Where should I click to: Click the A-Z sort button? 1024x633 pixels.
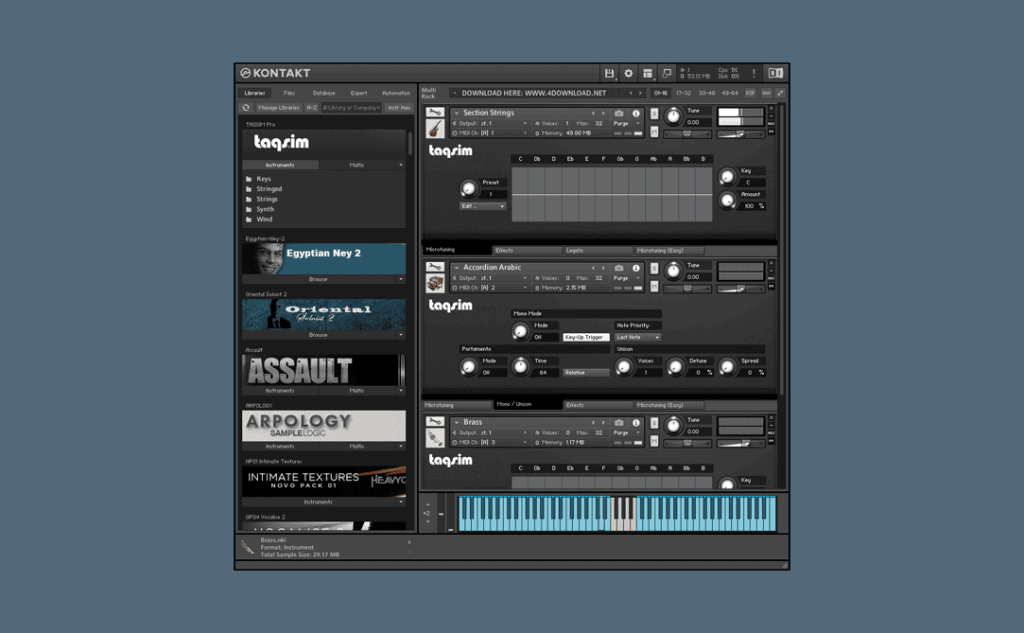[312, 108]
